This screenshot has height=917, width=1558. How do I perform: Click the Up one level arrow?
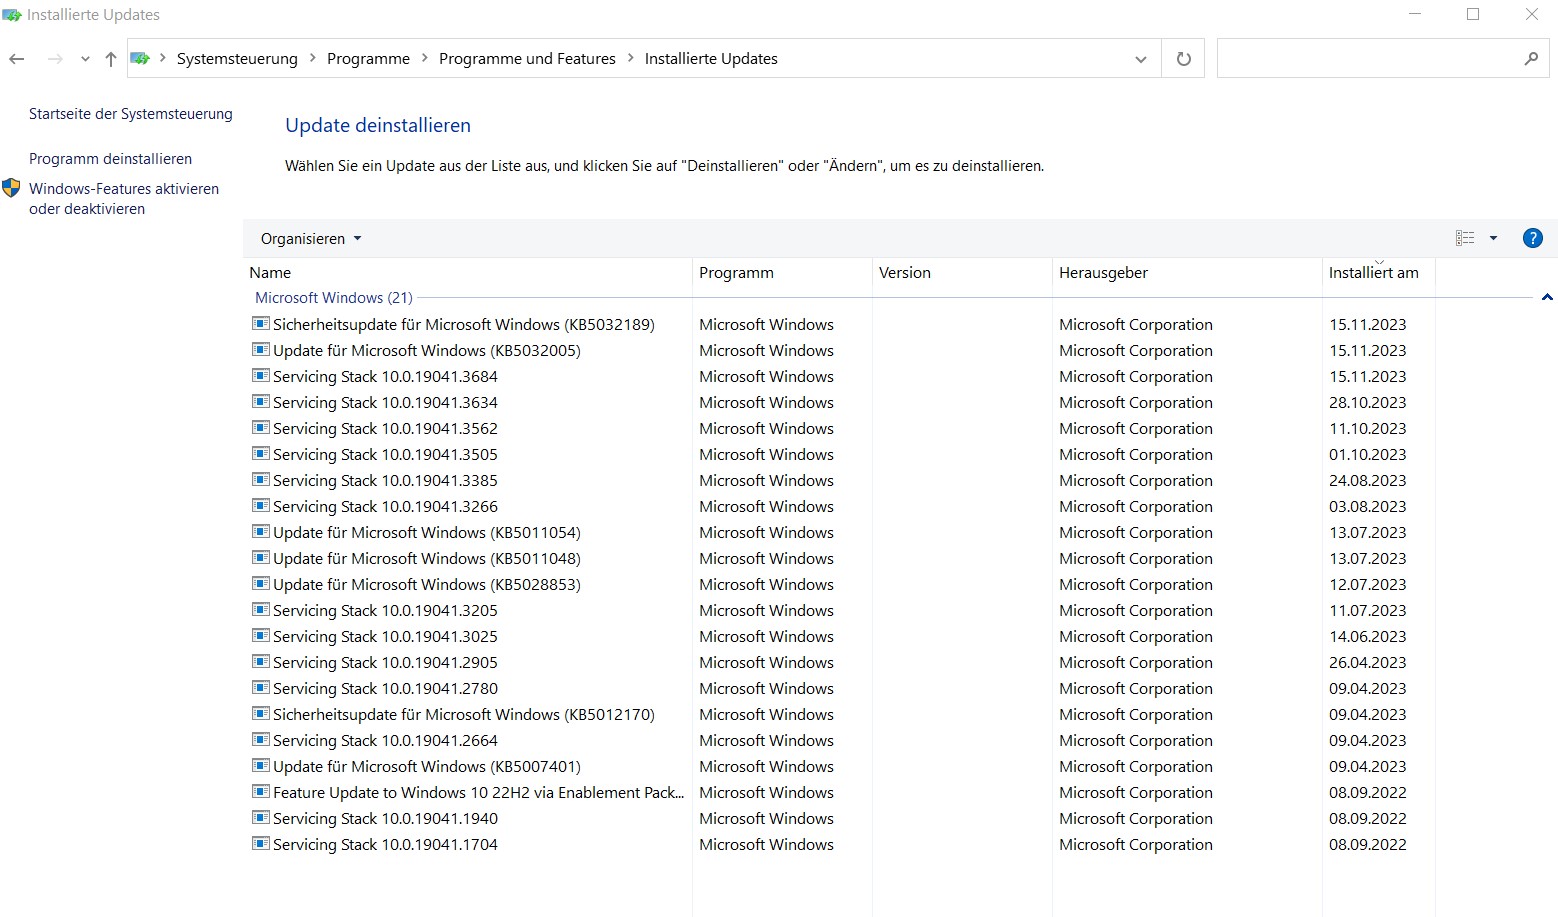[111, 59]
